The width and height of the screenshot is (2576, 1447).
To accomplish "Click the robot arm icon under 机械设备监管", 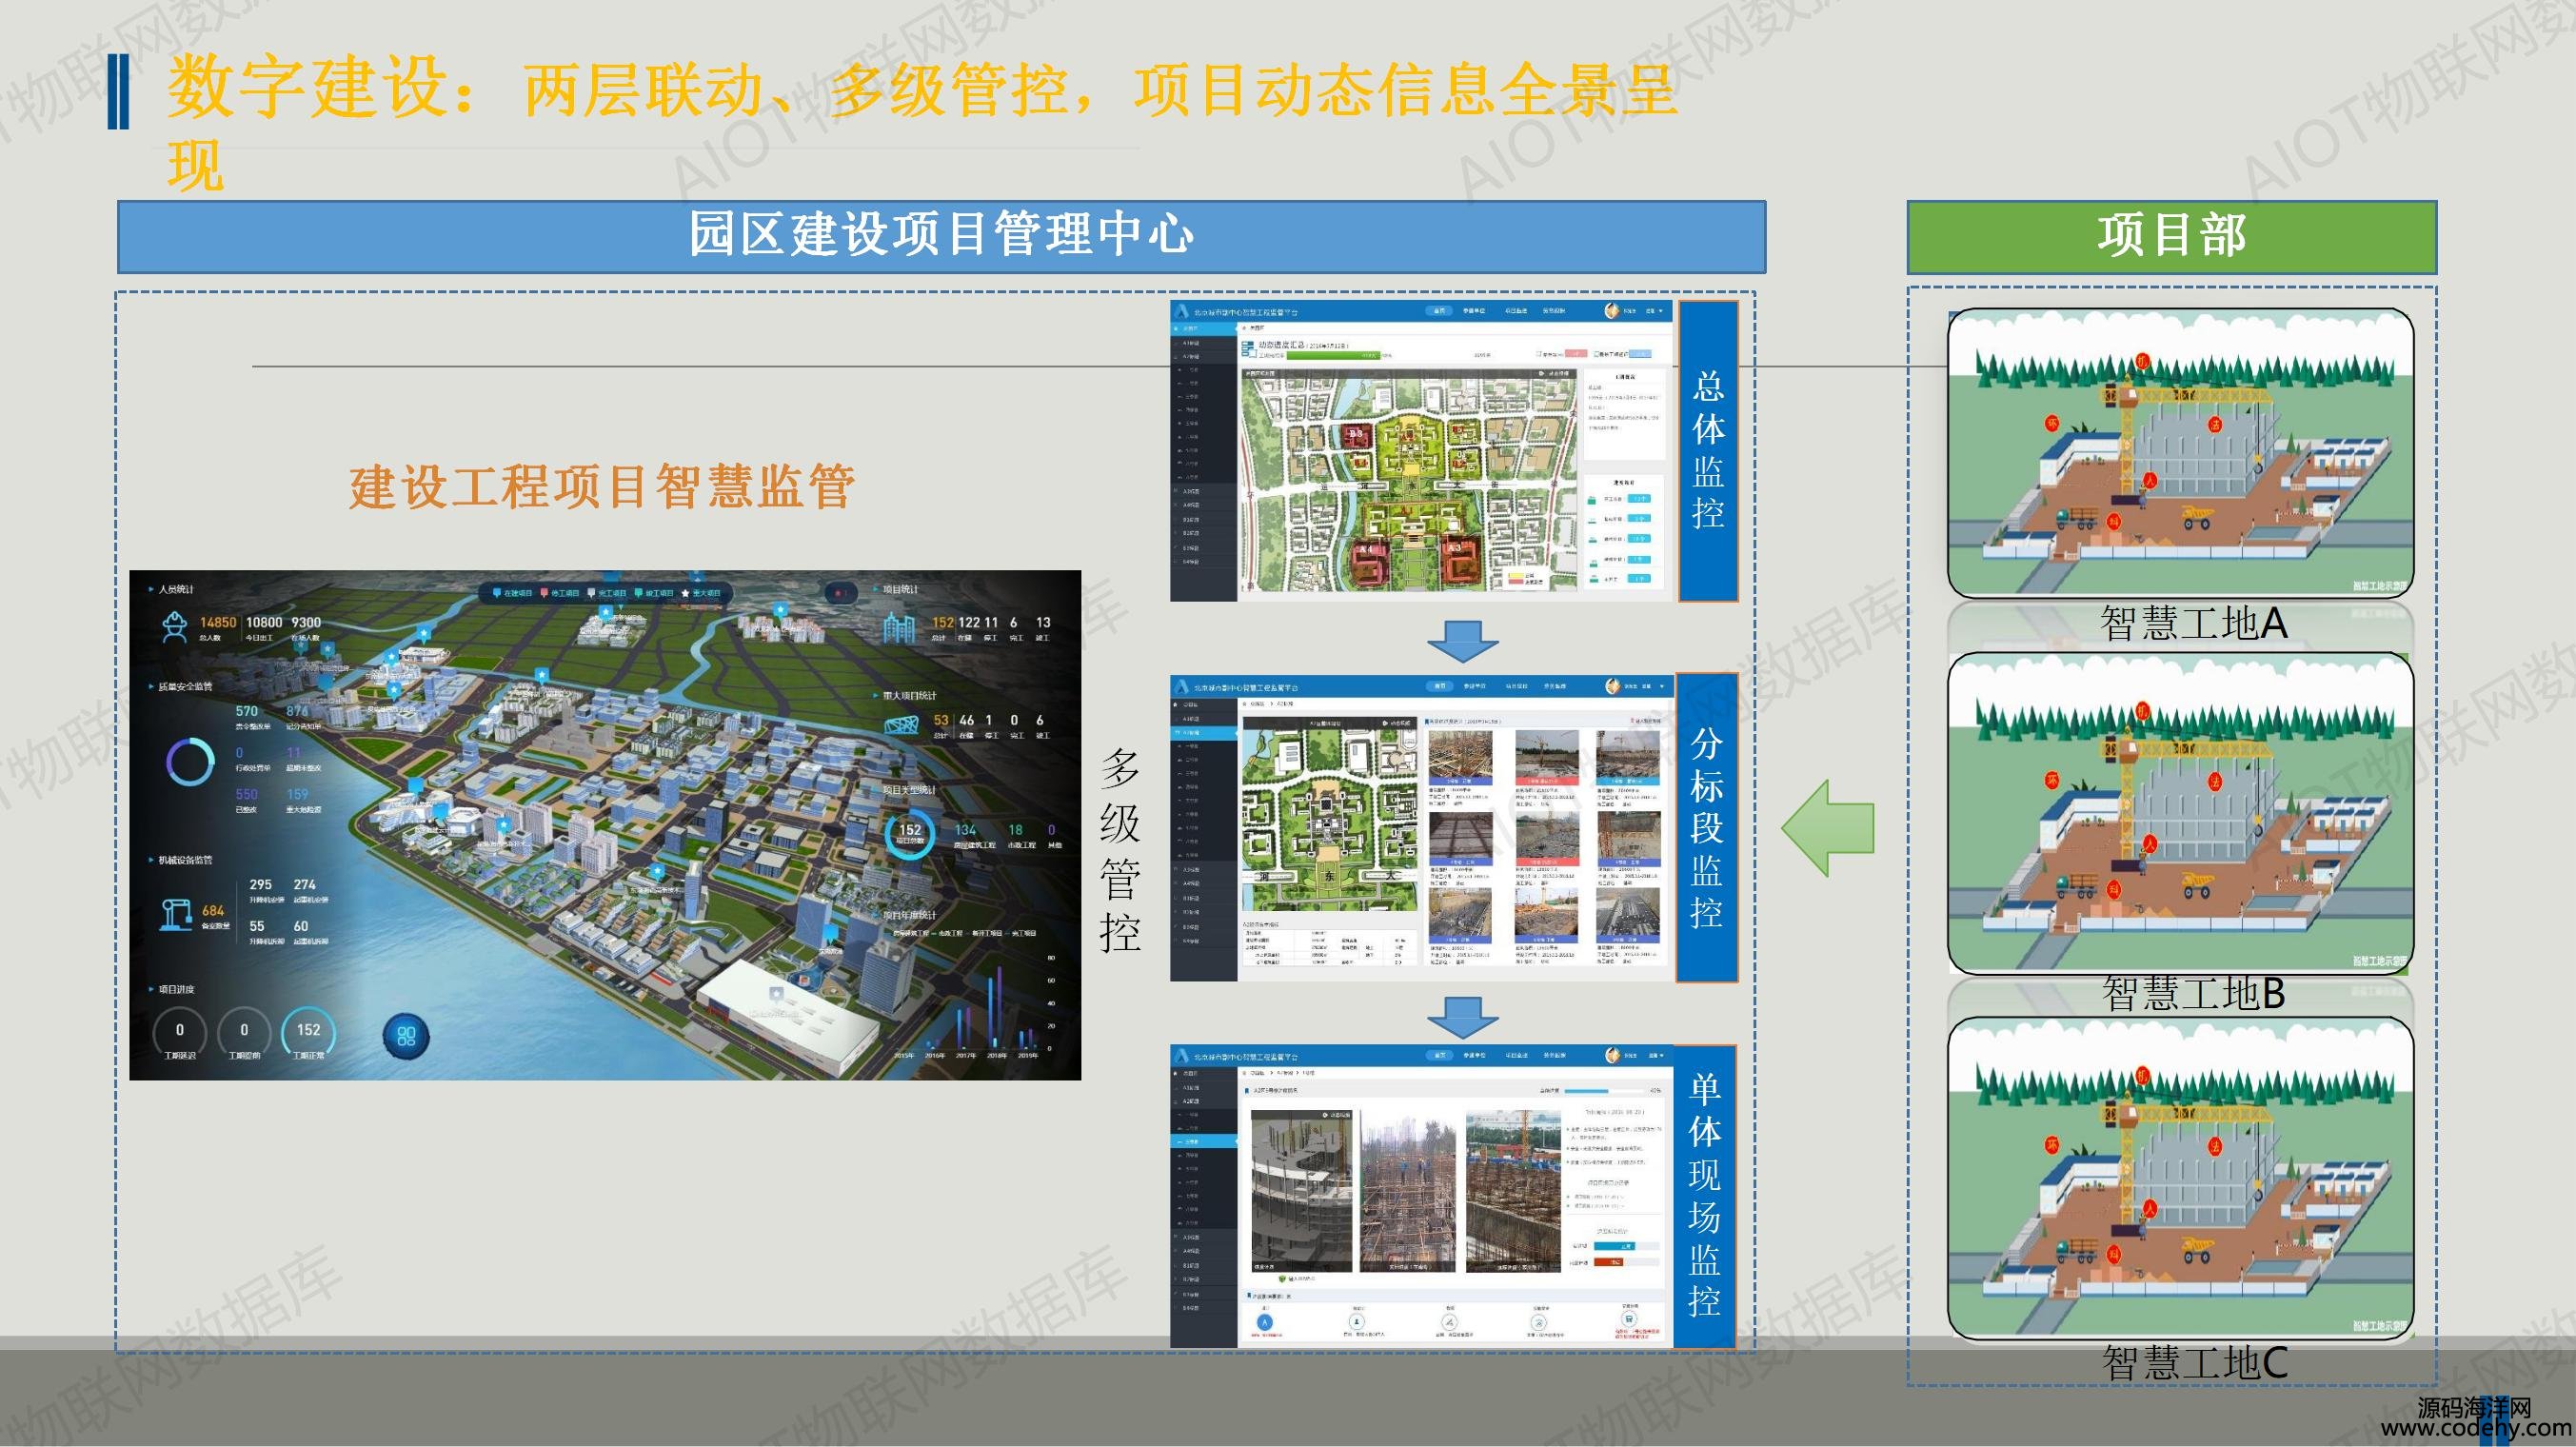I will pyautogui.click(x=176, y=914).
